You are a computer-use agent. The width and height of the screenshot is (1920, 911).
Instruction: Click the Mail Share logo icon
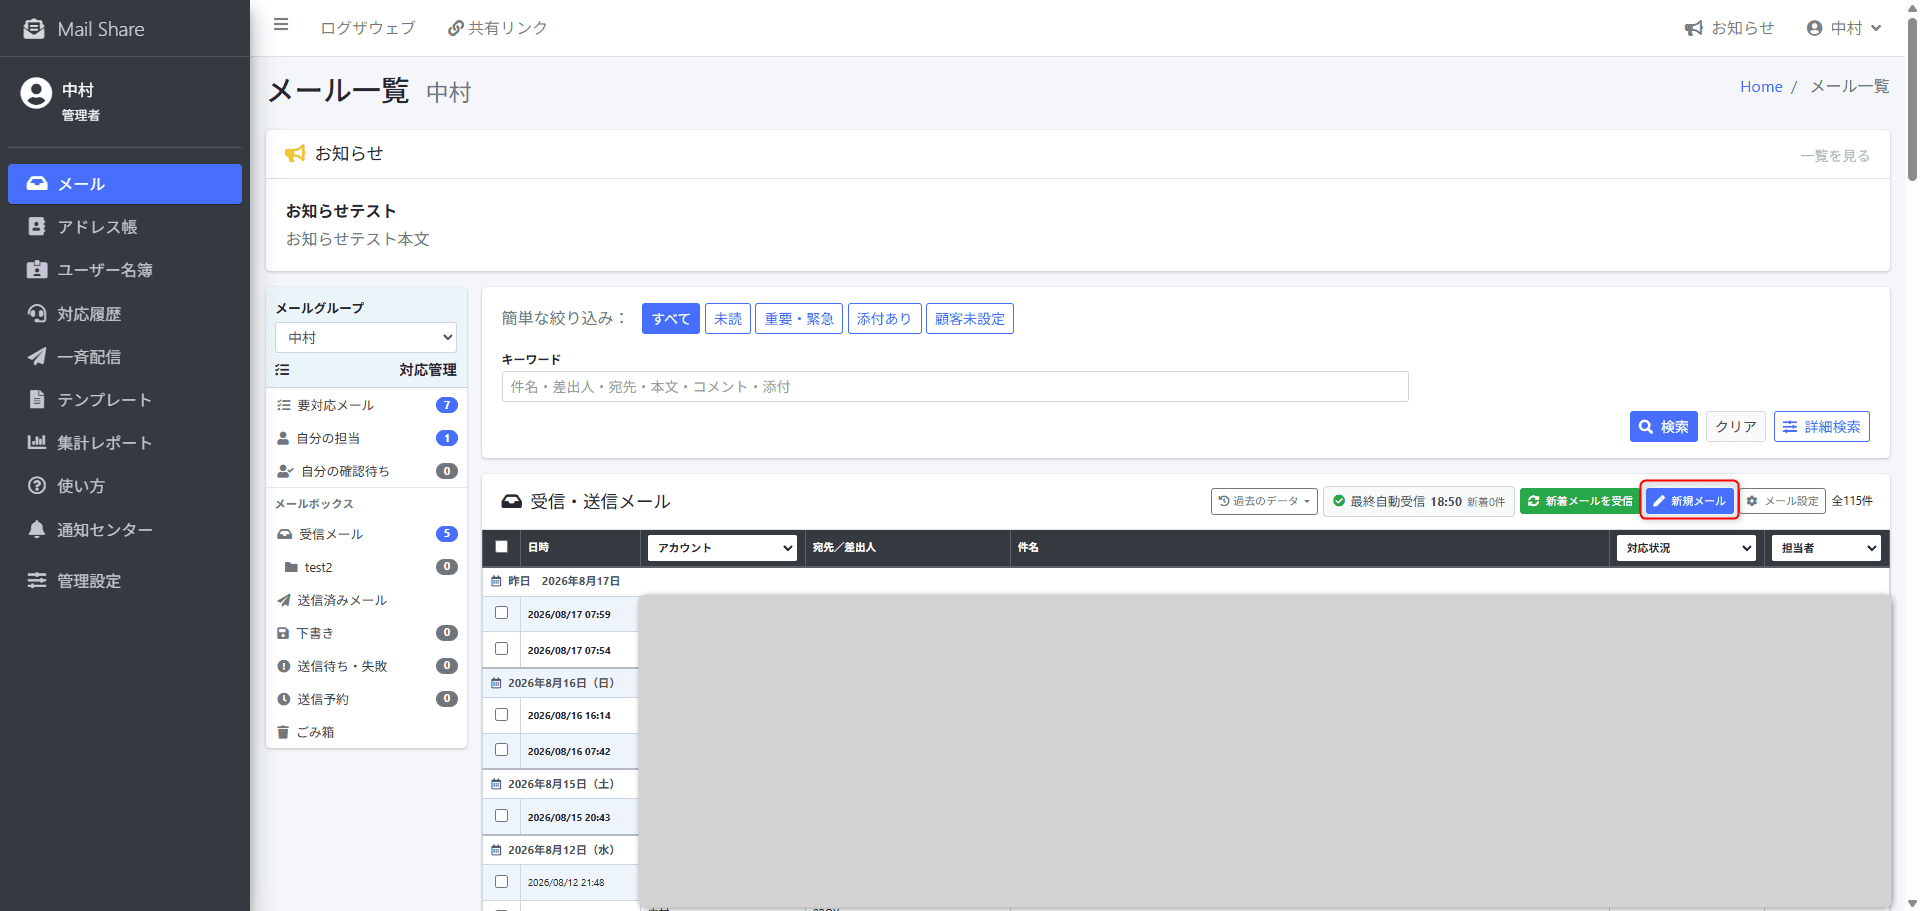[x=34, y=29]
